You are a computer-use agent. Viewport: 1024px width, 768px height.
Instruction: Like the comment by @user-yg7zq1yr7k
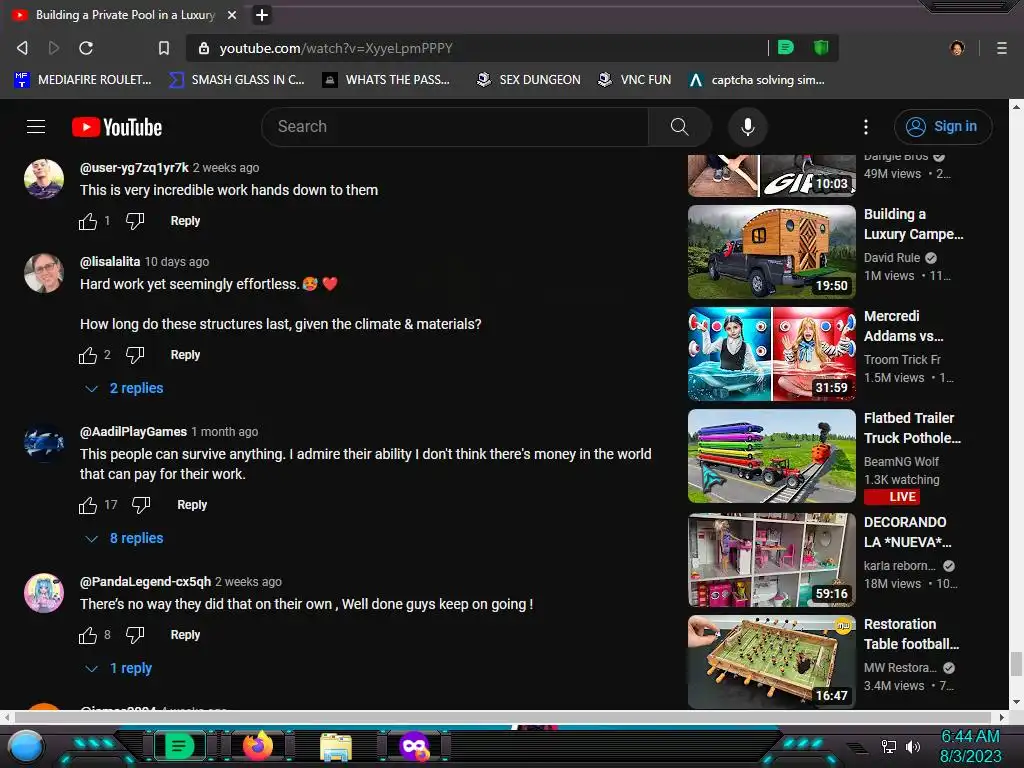click(x=88, y=221)
